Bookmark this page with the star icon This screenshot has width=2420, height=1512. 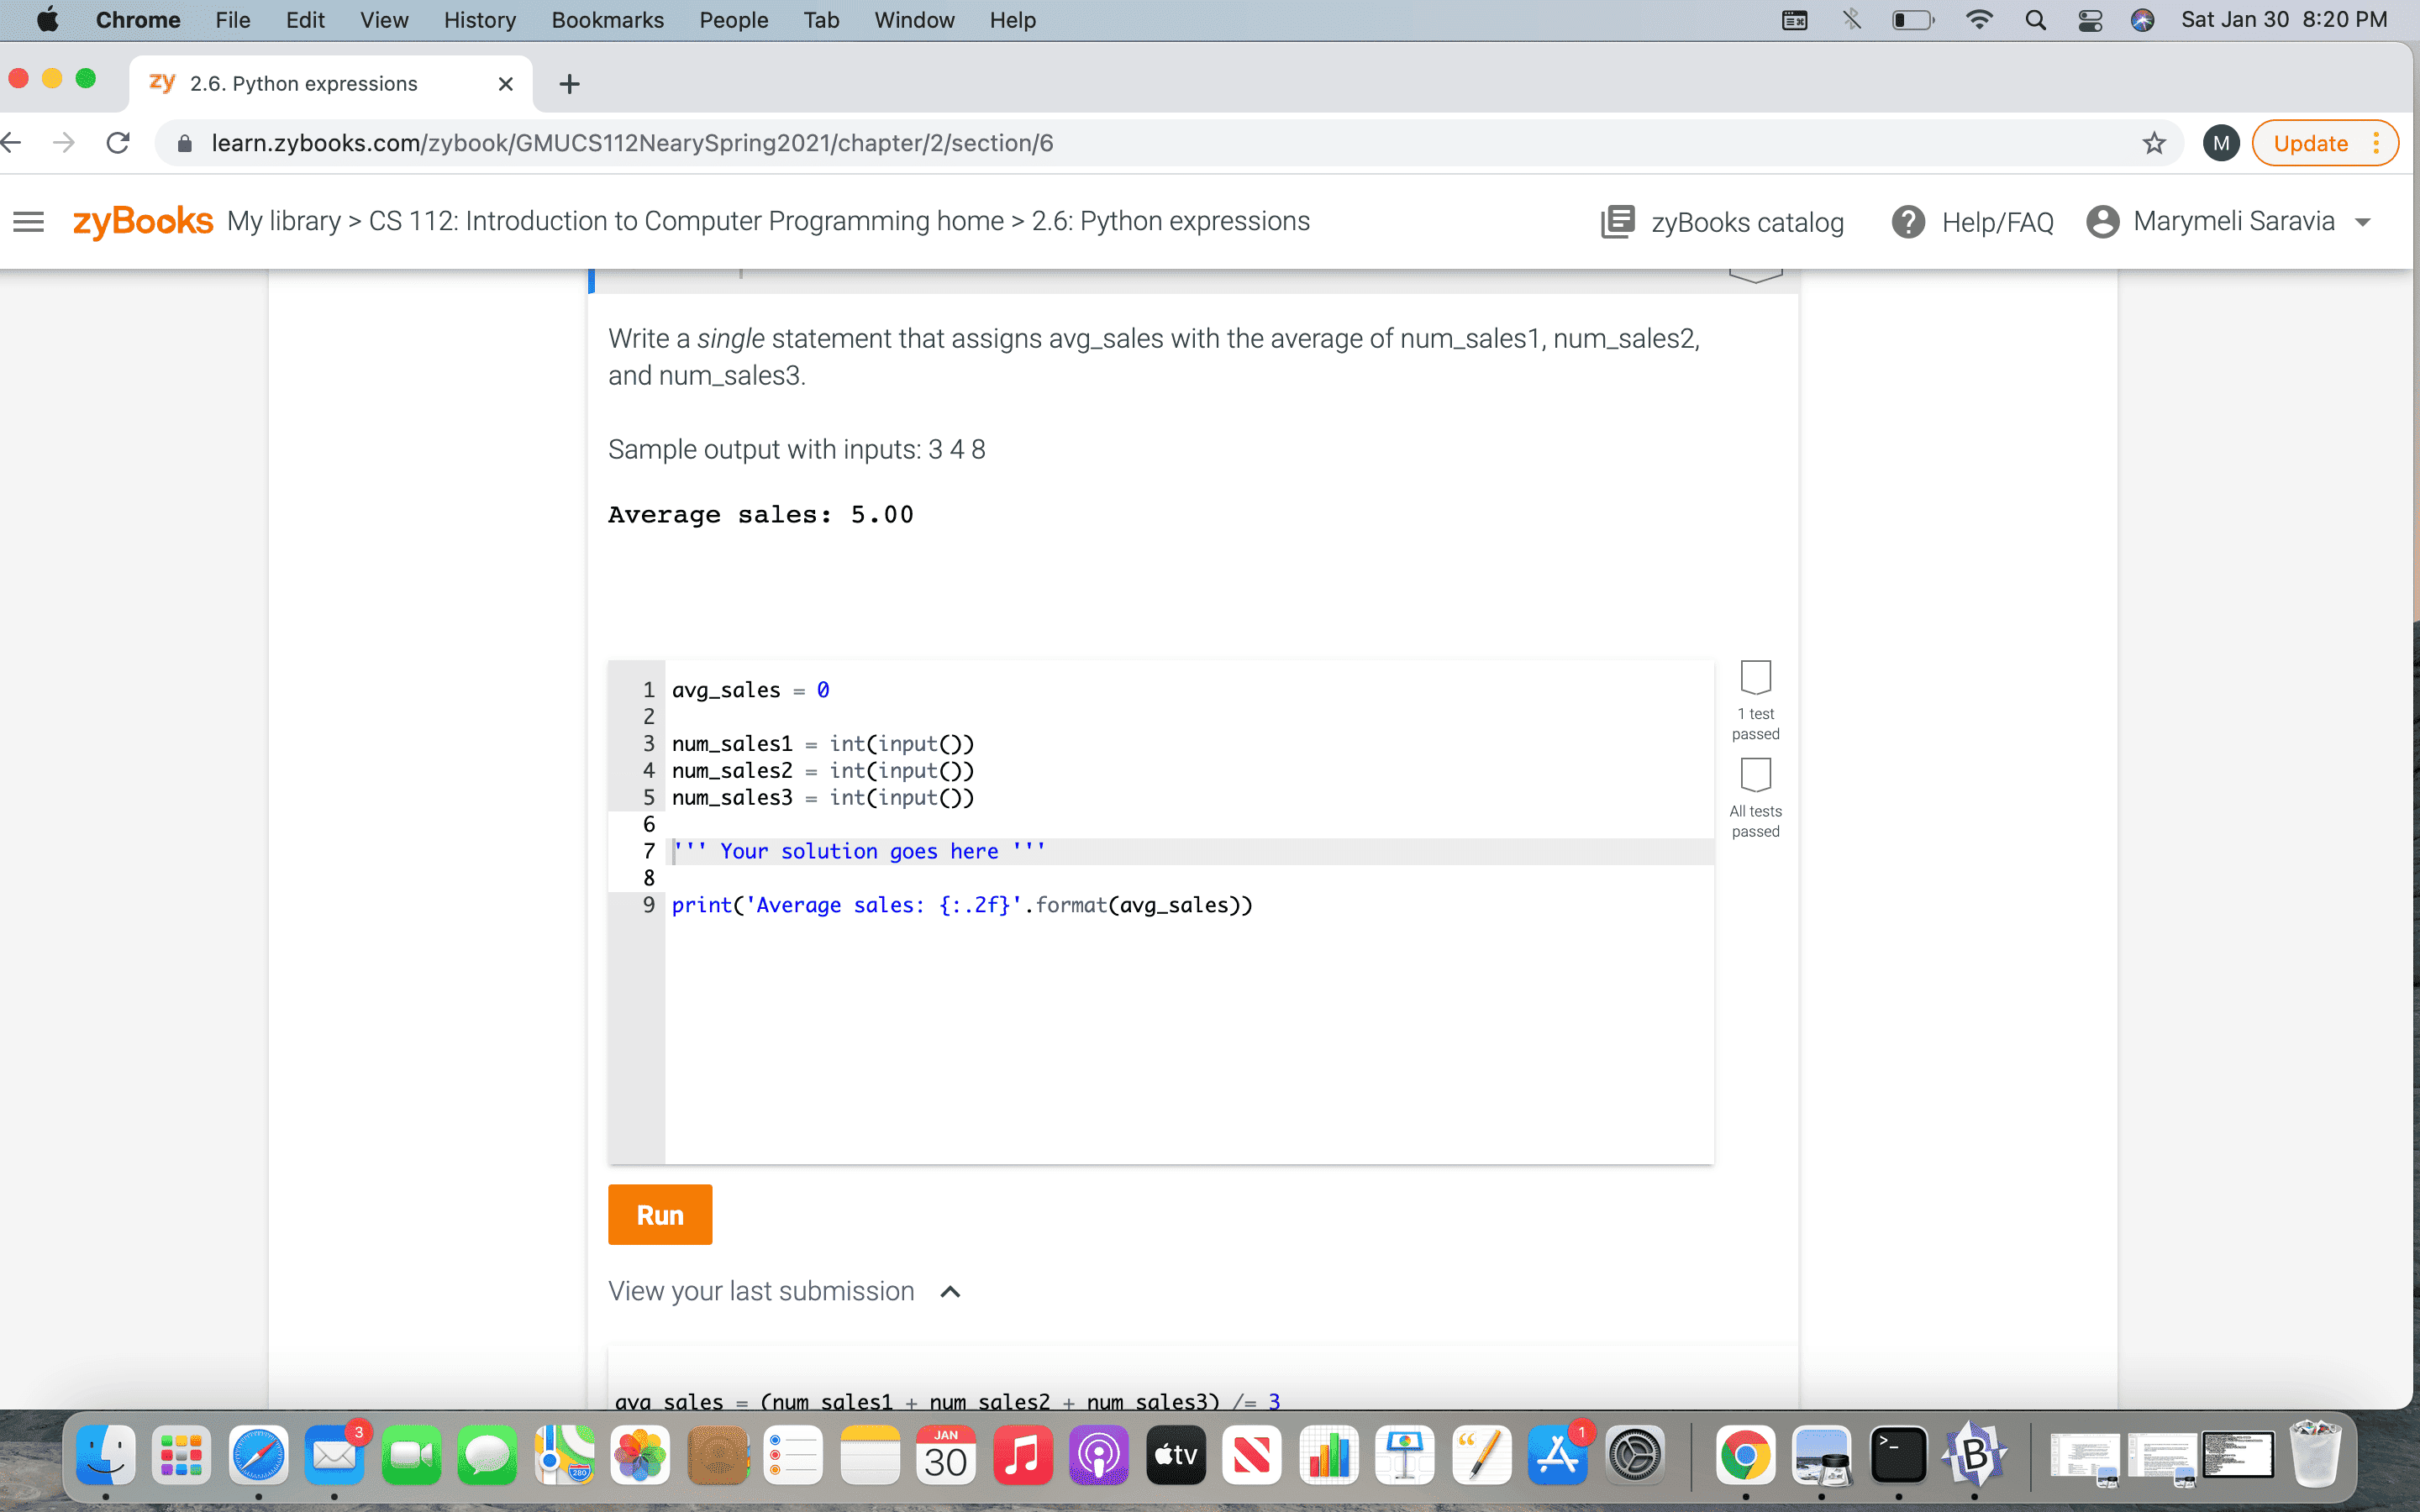pyautogui.click(x=2153, y=143)
